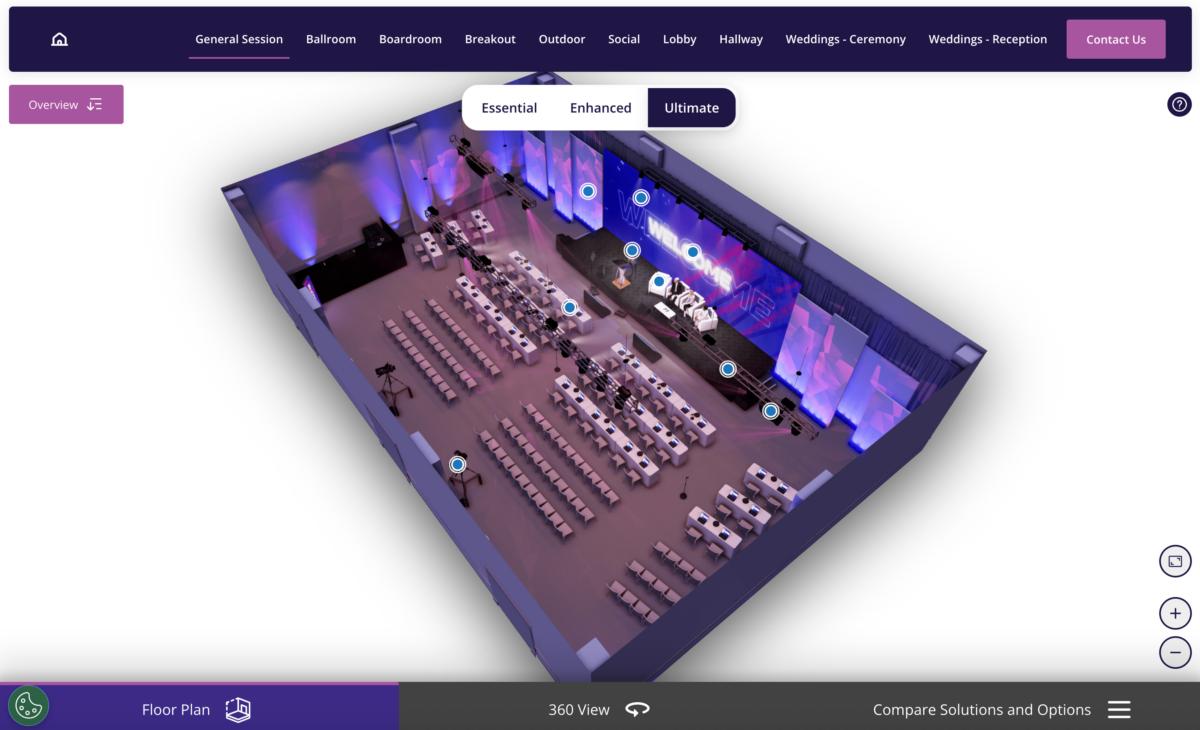This screenshot has width=1200, height=730.
Task: Open the Ballroom section
Action: pyautogui.click(x=331, y=40)
